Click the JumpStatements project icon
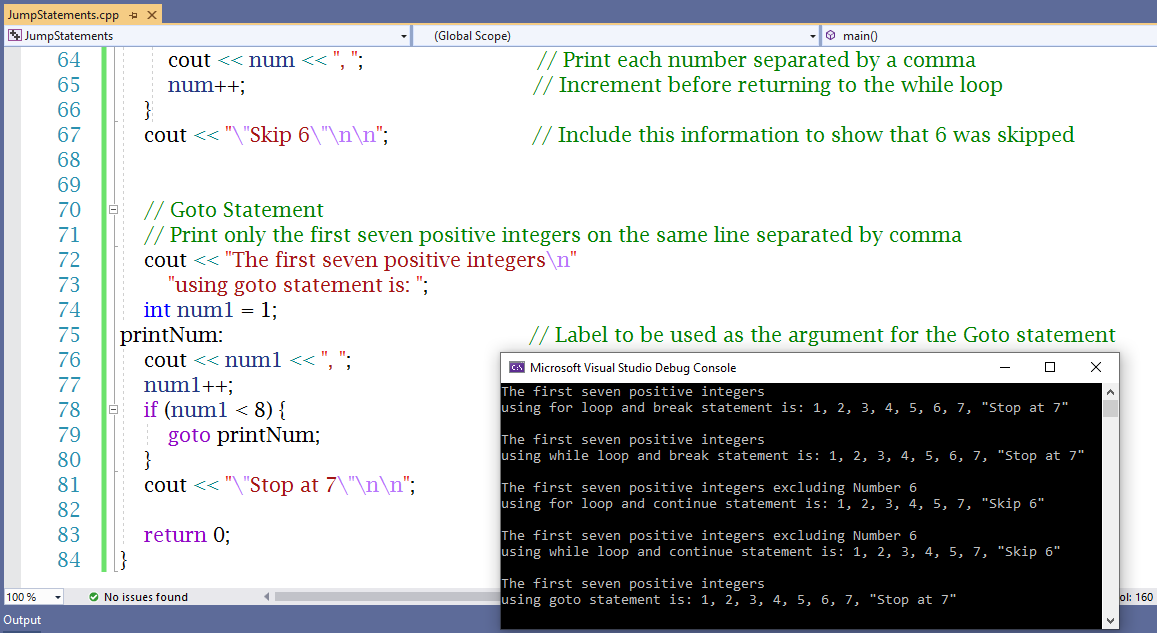 (x=14, y=35)
